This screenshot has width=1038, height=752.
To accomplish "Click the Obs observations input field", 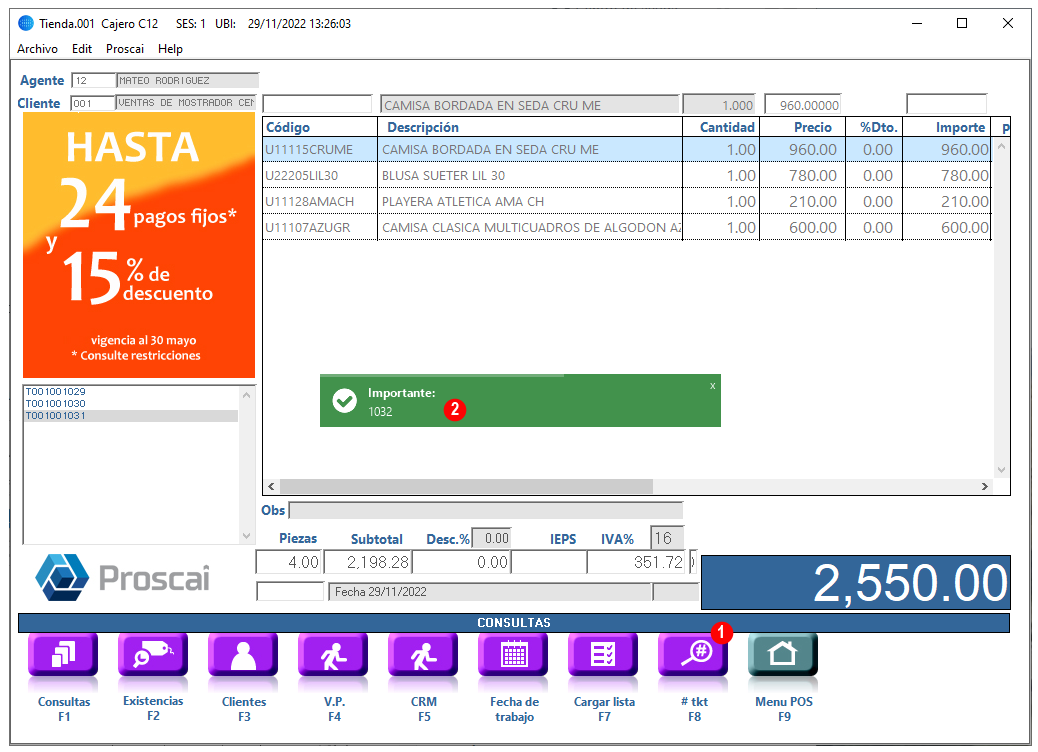I will click(486, 510).
